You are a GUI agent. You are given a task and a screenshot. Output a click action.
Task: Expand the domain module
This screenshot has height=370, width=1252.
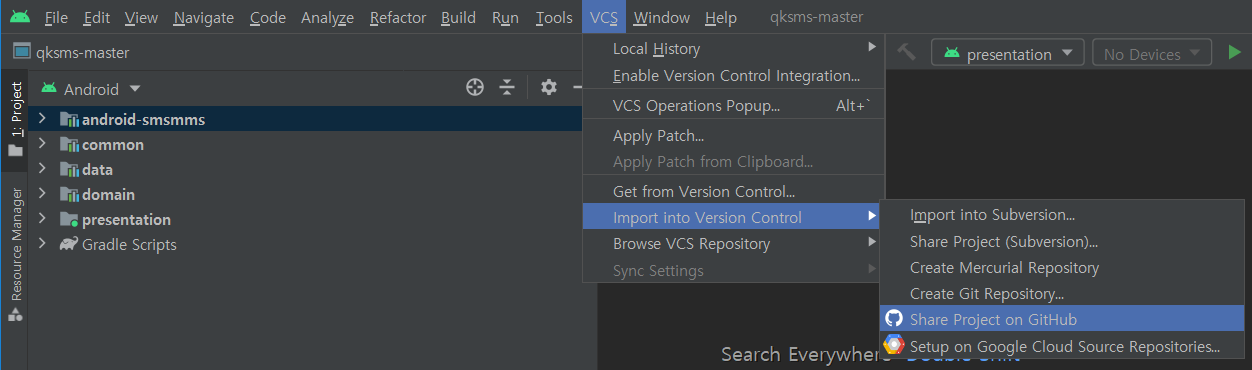42,194
